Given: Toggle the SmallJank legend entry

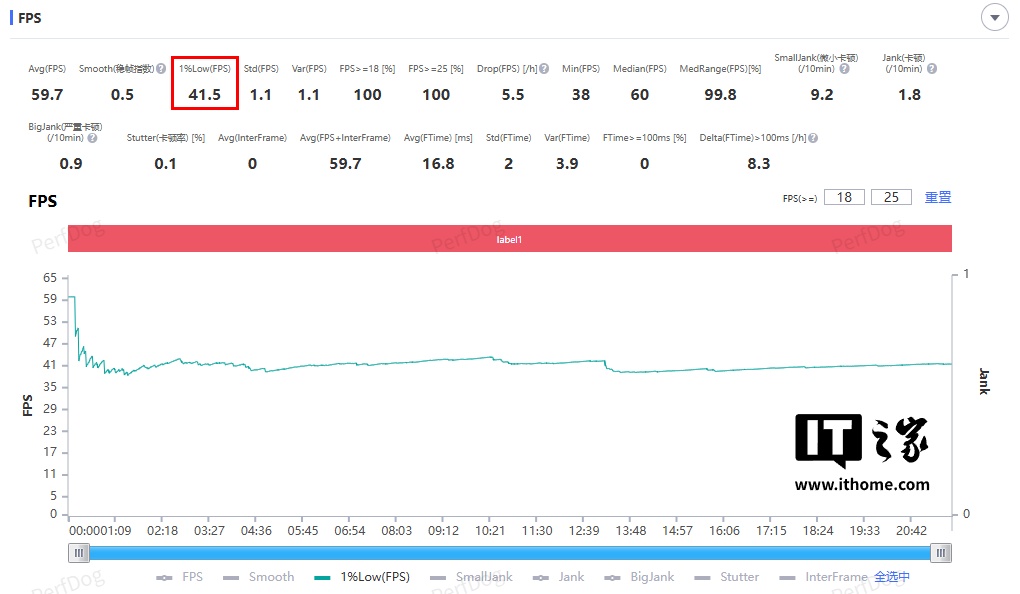Looking at the screenshot, I should tap(473, 577).
